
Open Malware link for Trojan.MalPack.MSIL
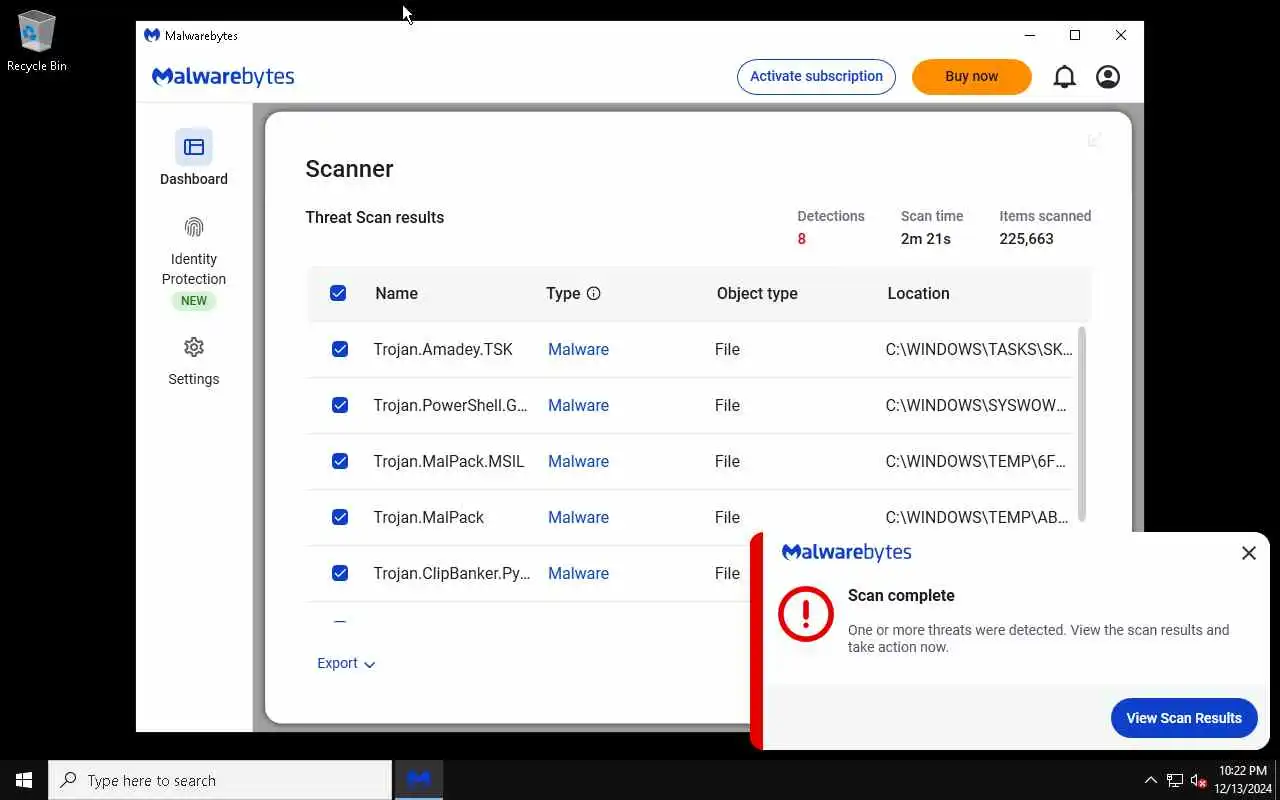tap(578, 461)
